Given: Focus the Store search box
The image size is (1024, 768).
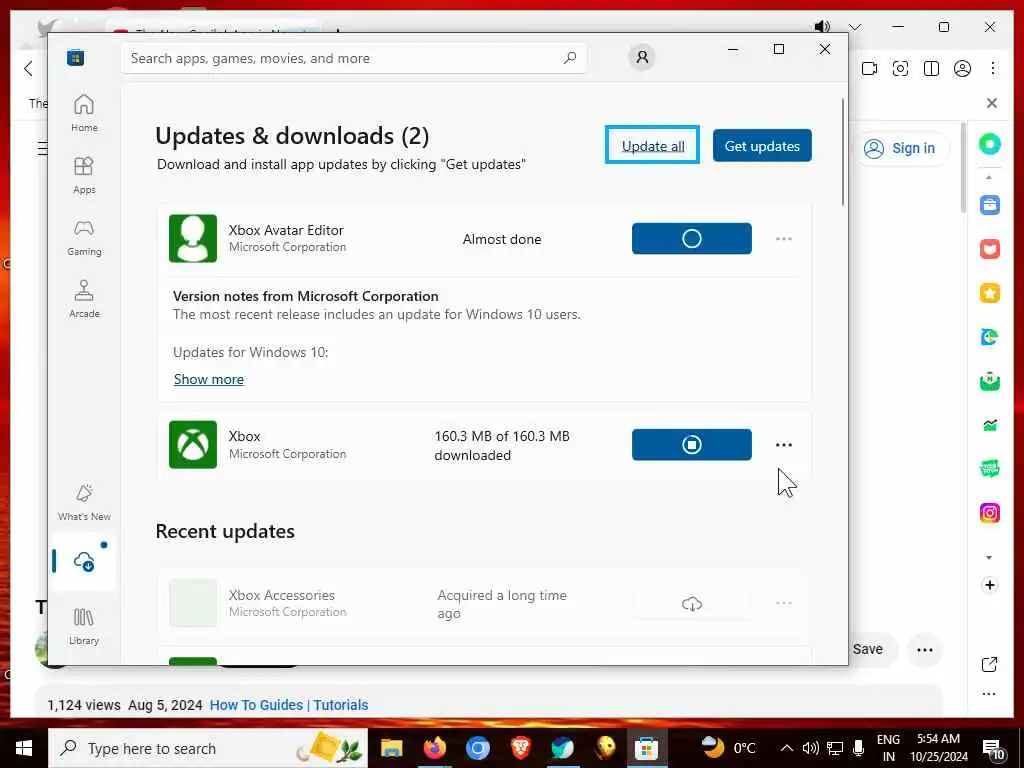Looking at the screenshot, I should click(x=353, y=58).
